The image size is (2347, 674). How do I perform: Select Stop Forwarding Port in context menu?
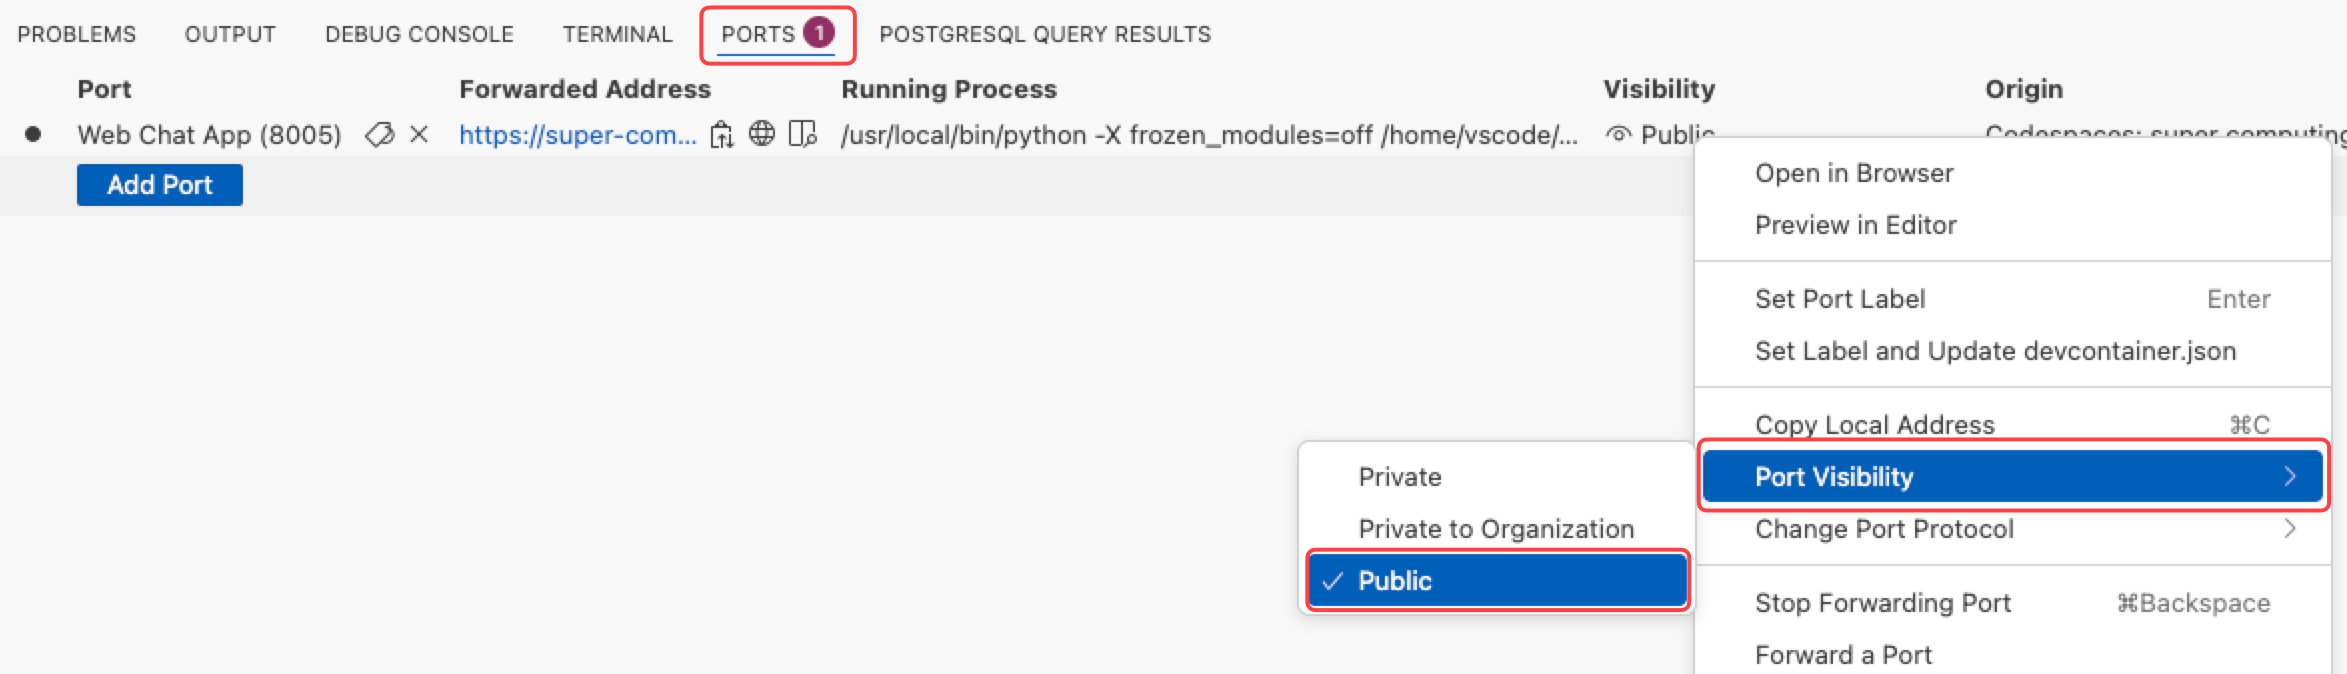tap(1882, 603)
